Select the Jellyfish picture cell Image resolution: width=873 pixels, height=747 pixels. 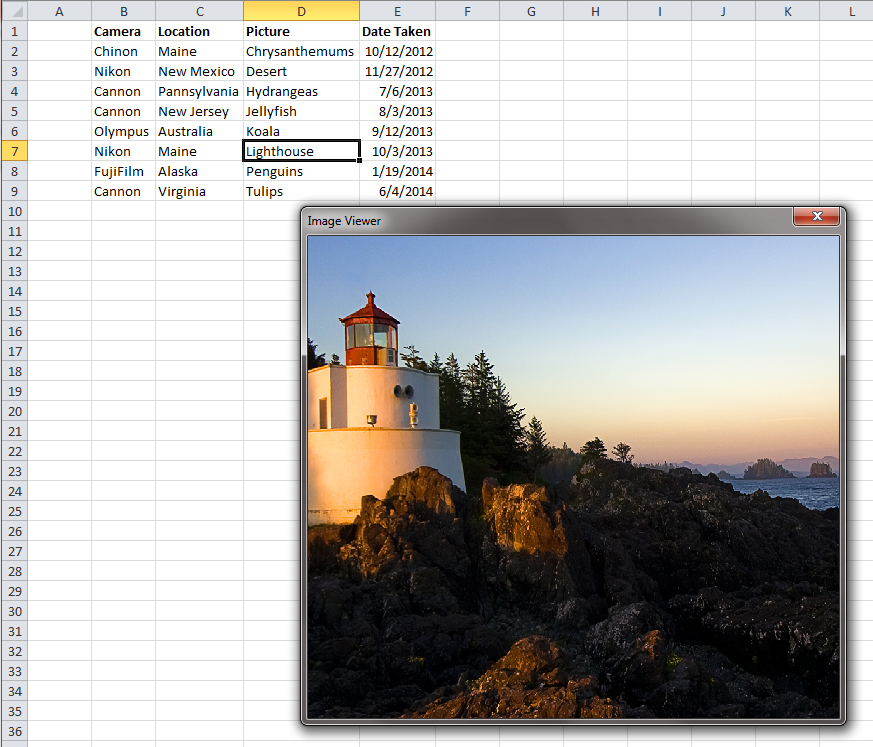[301, 111]
